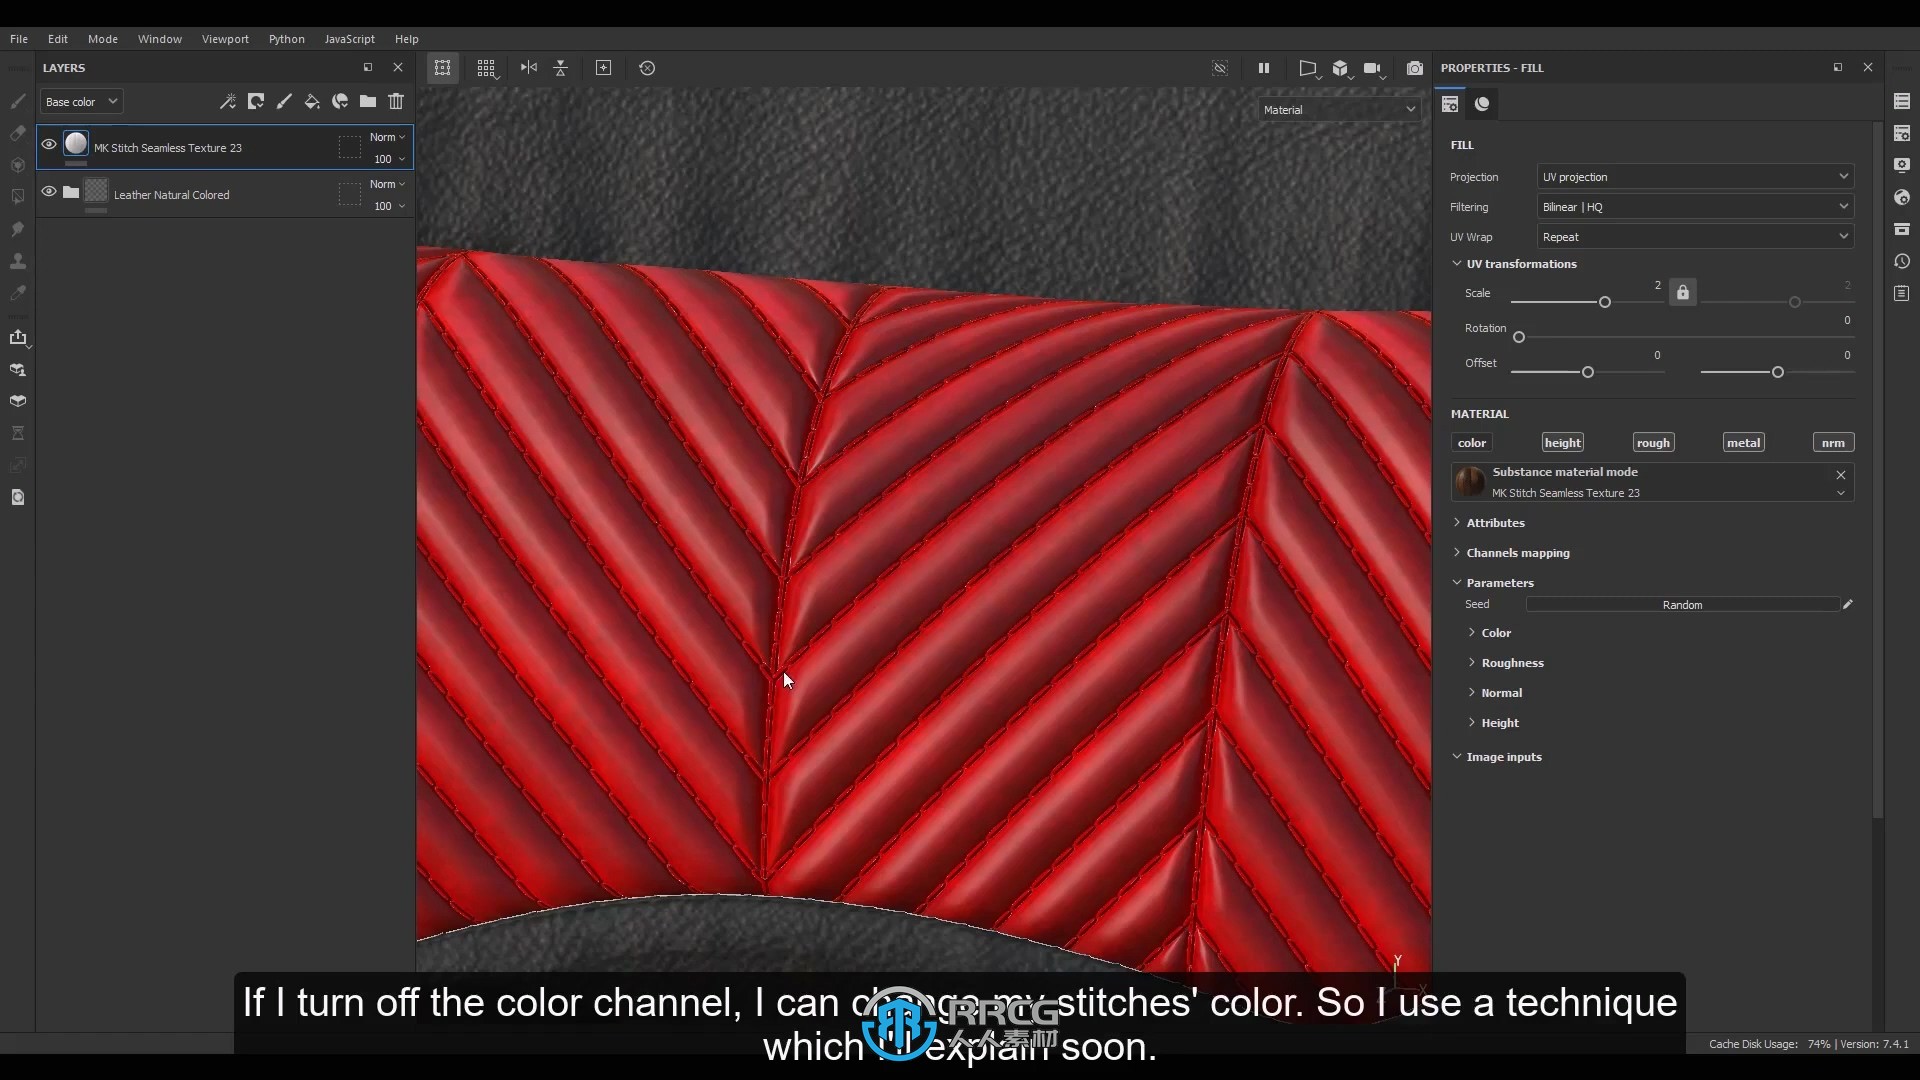The width and height of the screenshot is (1920, 1080).
Task: Open the History panel clock icon
Action: 1902,261
